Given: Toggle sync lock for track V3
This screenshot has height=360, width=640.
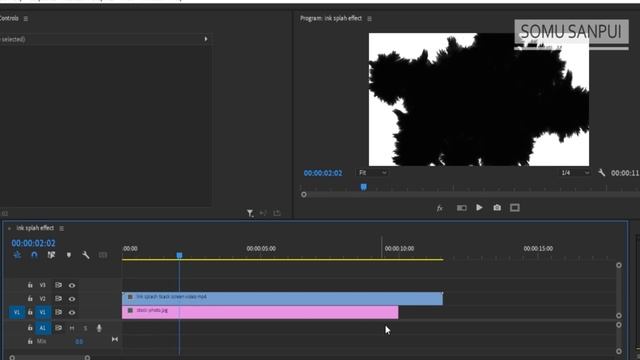Looking at the screenshot, I should click(58, 285).
